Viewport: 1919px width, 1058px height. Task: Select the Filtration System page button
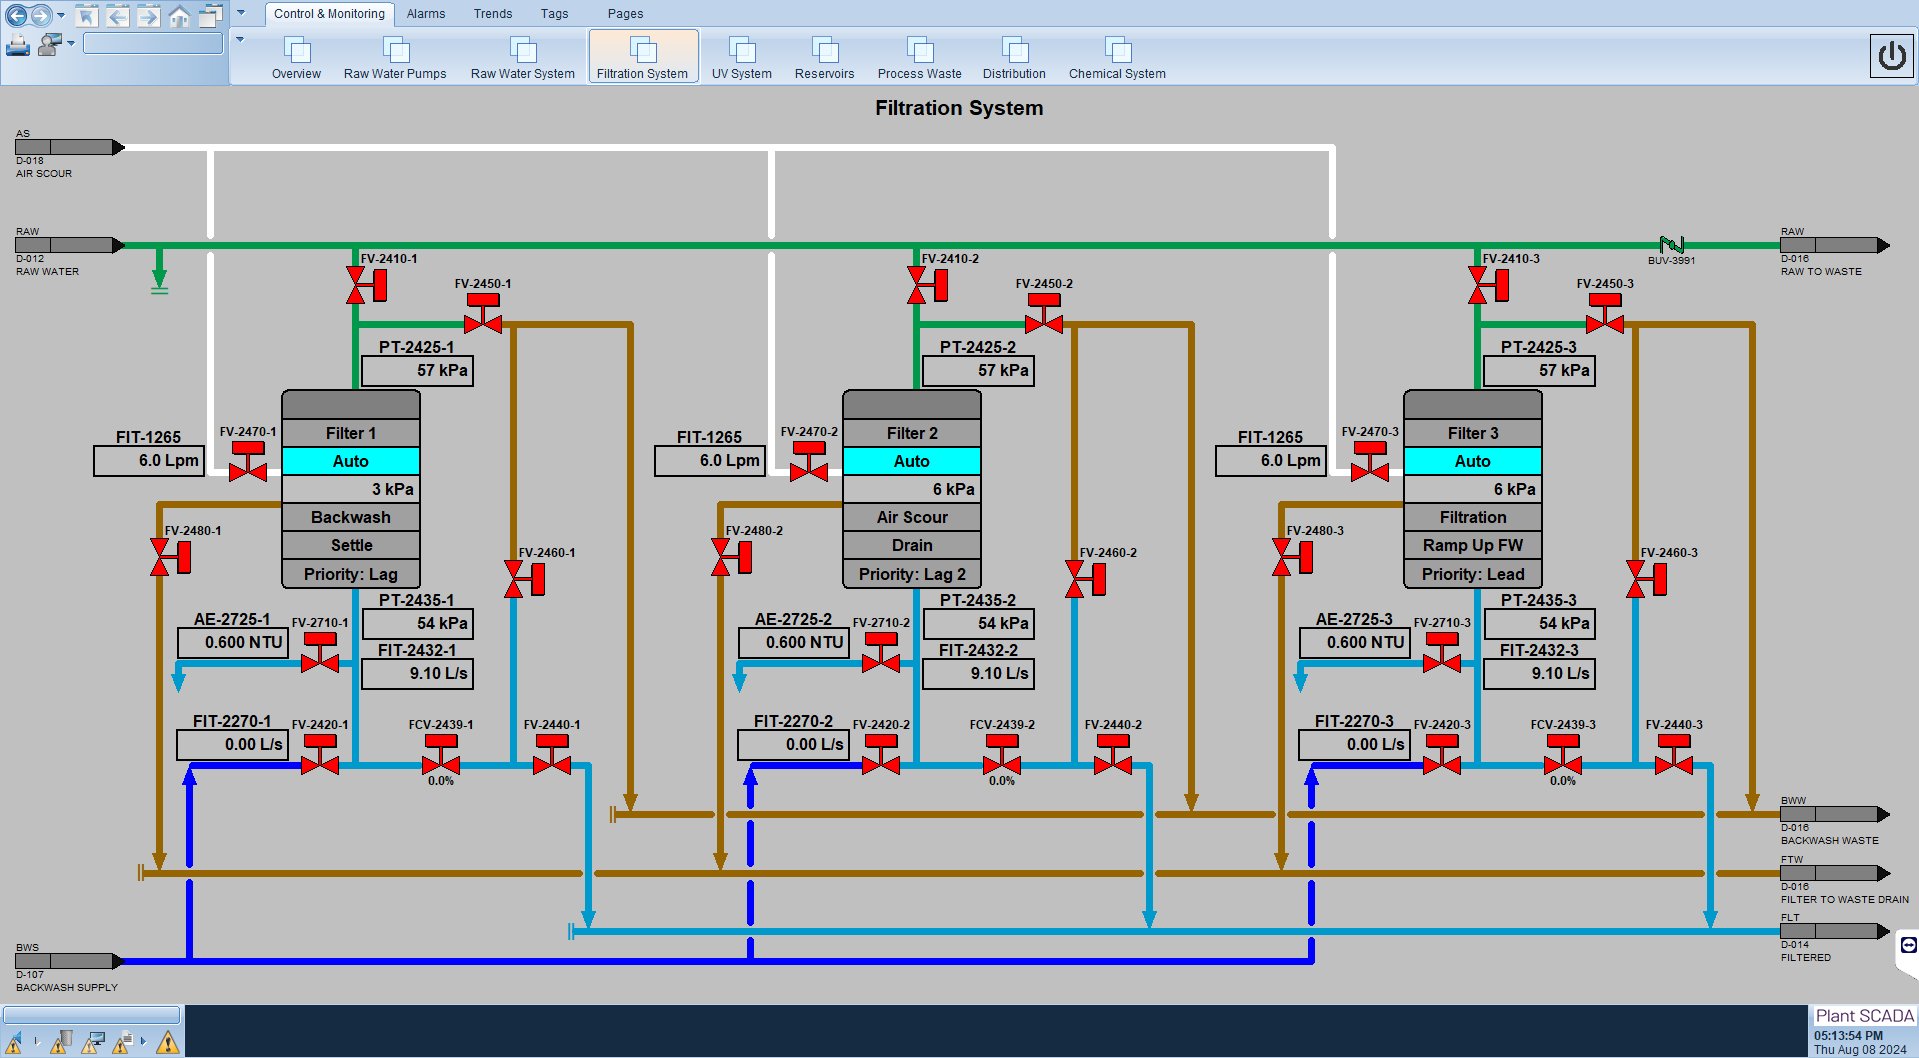(643, 56)
